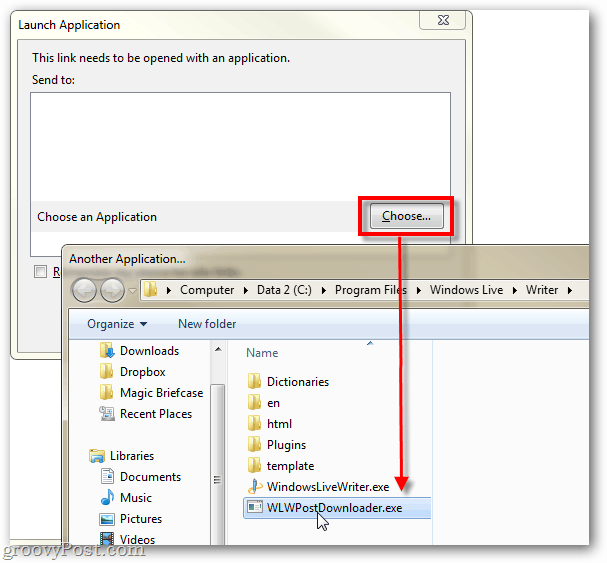Select Writer breadcrumb segment
The height and width of the screenshot is (563, 607).
(x=542, y=290)
